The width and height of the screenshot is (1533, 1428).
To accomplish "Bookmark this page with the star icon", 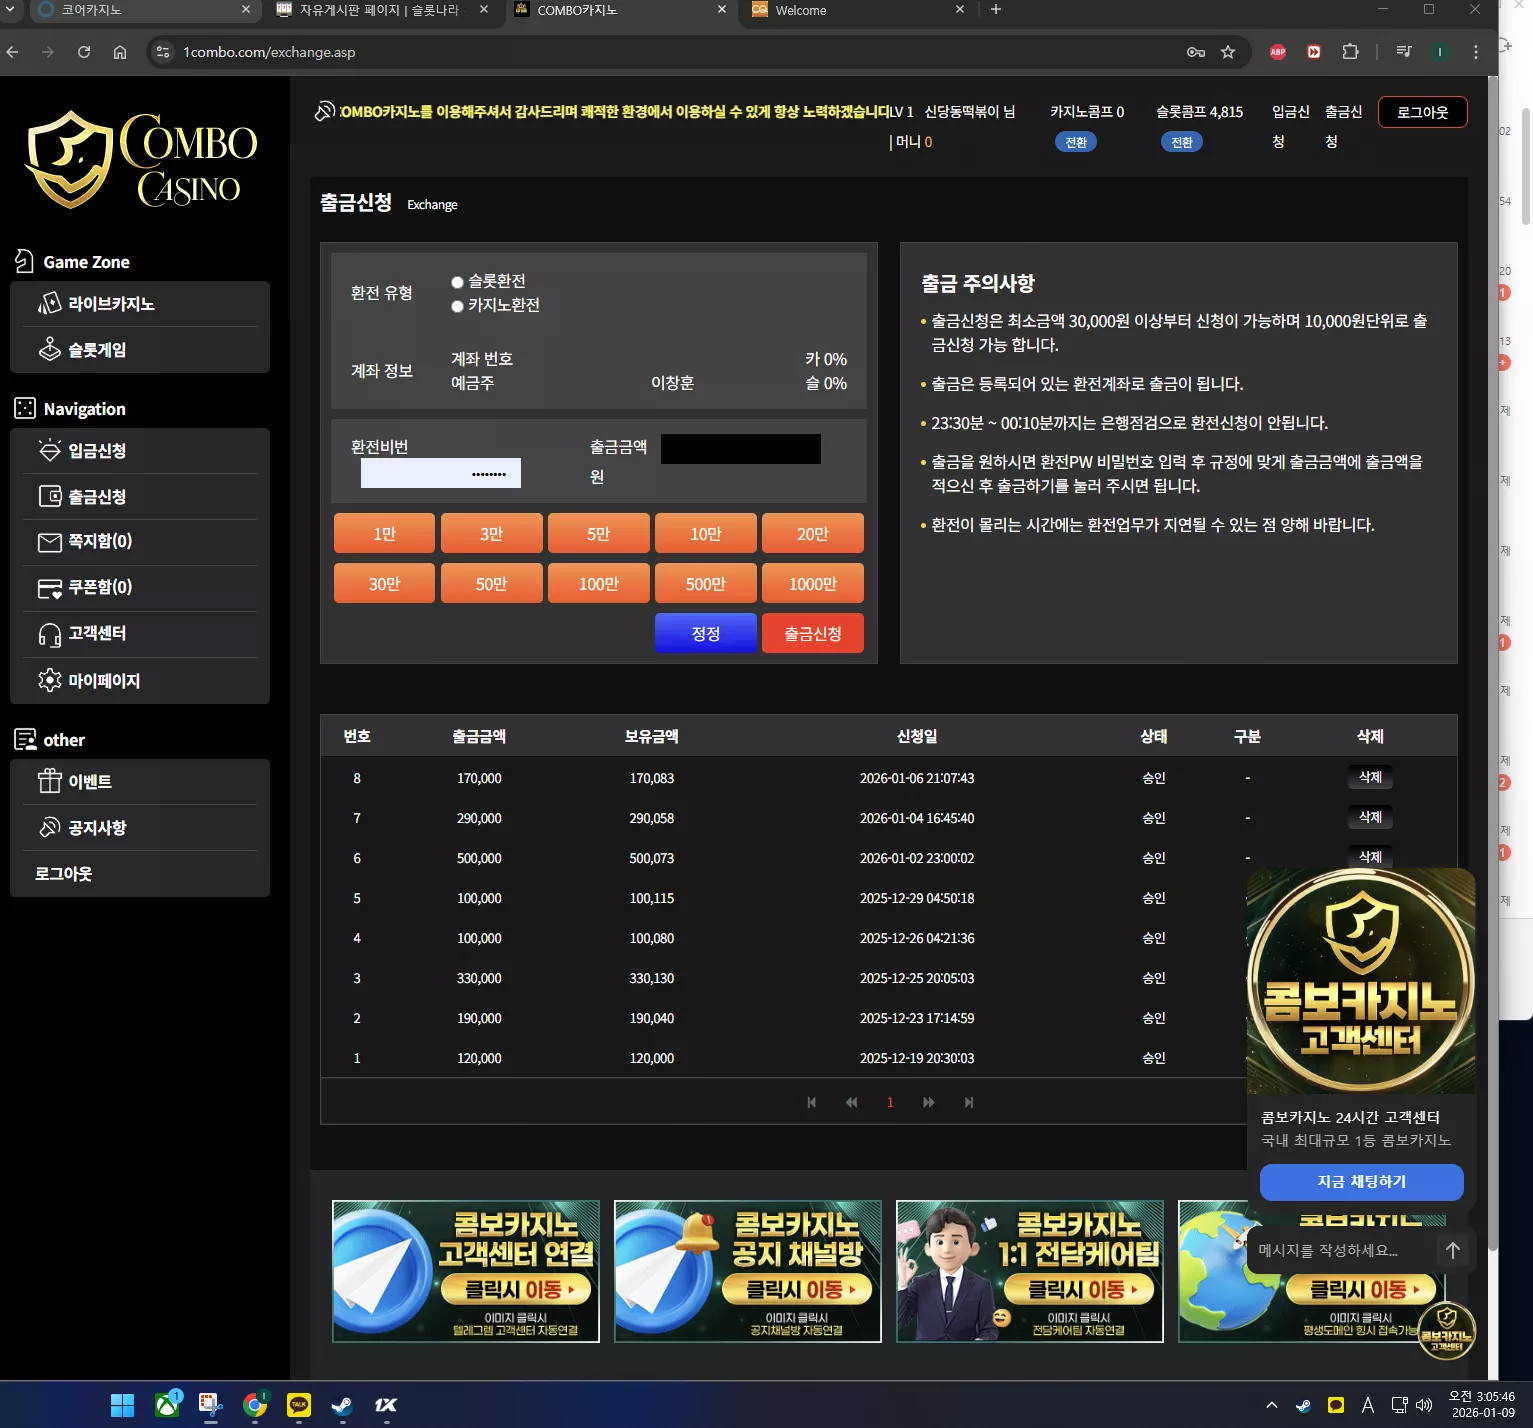I will click(x=1228, y=52).
